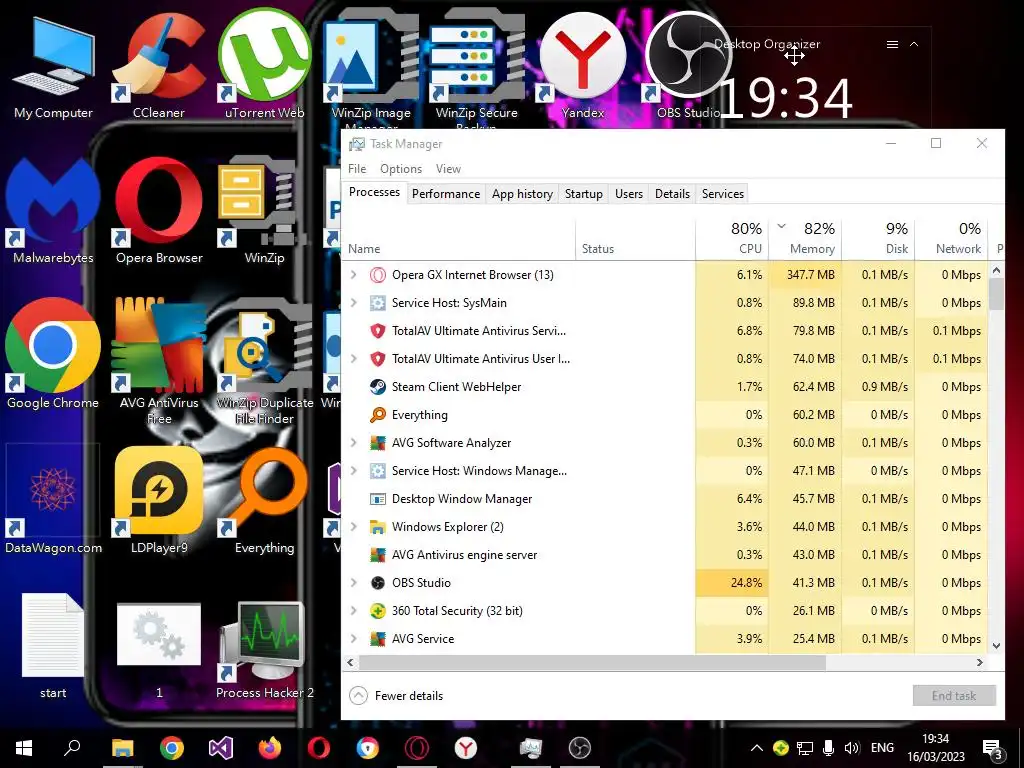1024x768 pixels.
Task: Open WinZip Secure Backup desktop icon
Action: [476, 65]
